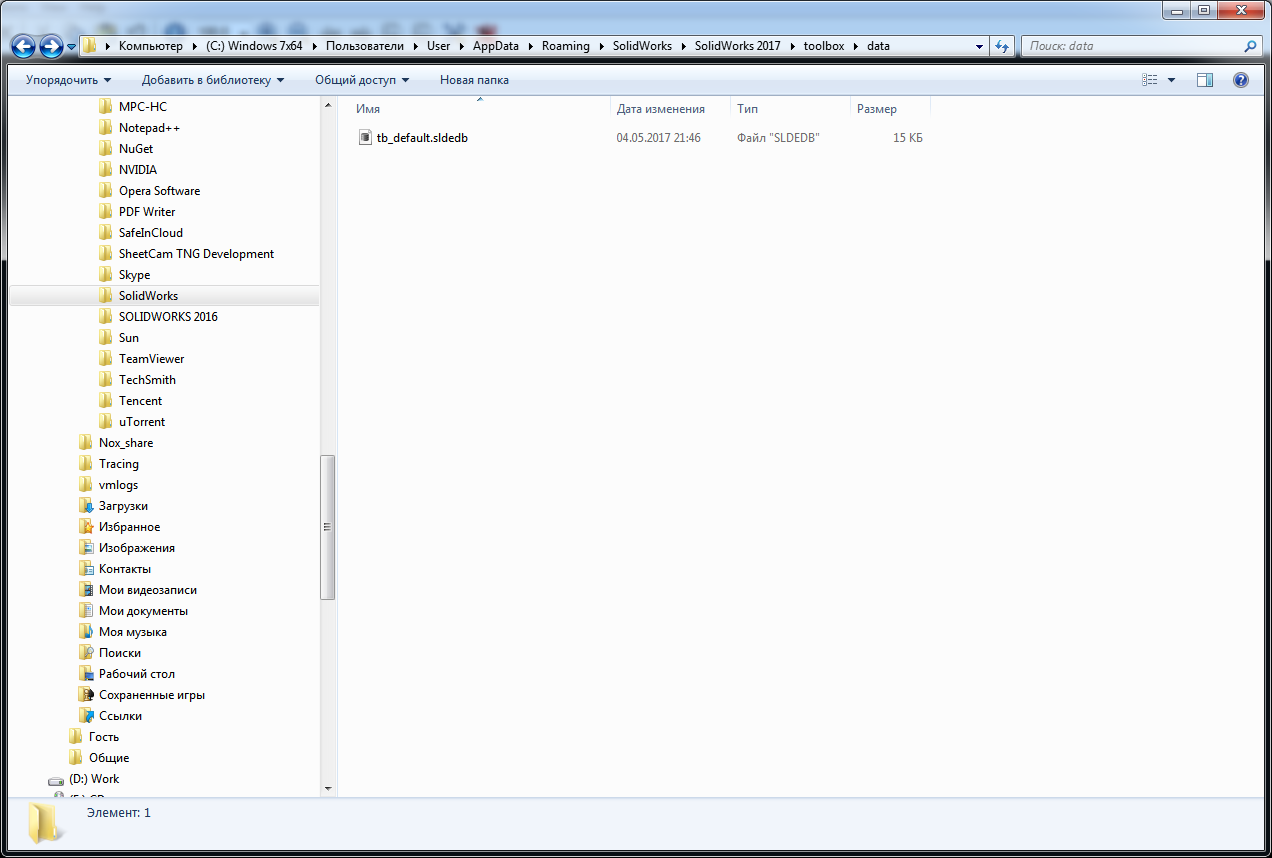Image resolution: width=1272 pixels, height=858 pixels.
Task: Click the vertical scrollbar in the folder tree
Action: 328,525
